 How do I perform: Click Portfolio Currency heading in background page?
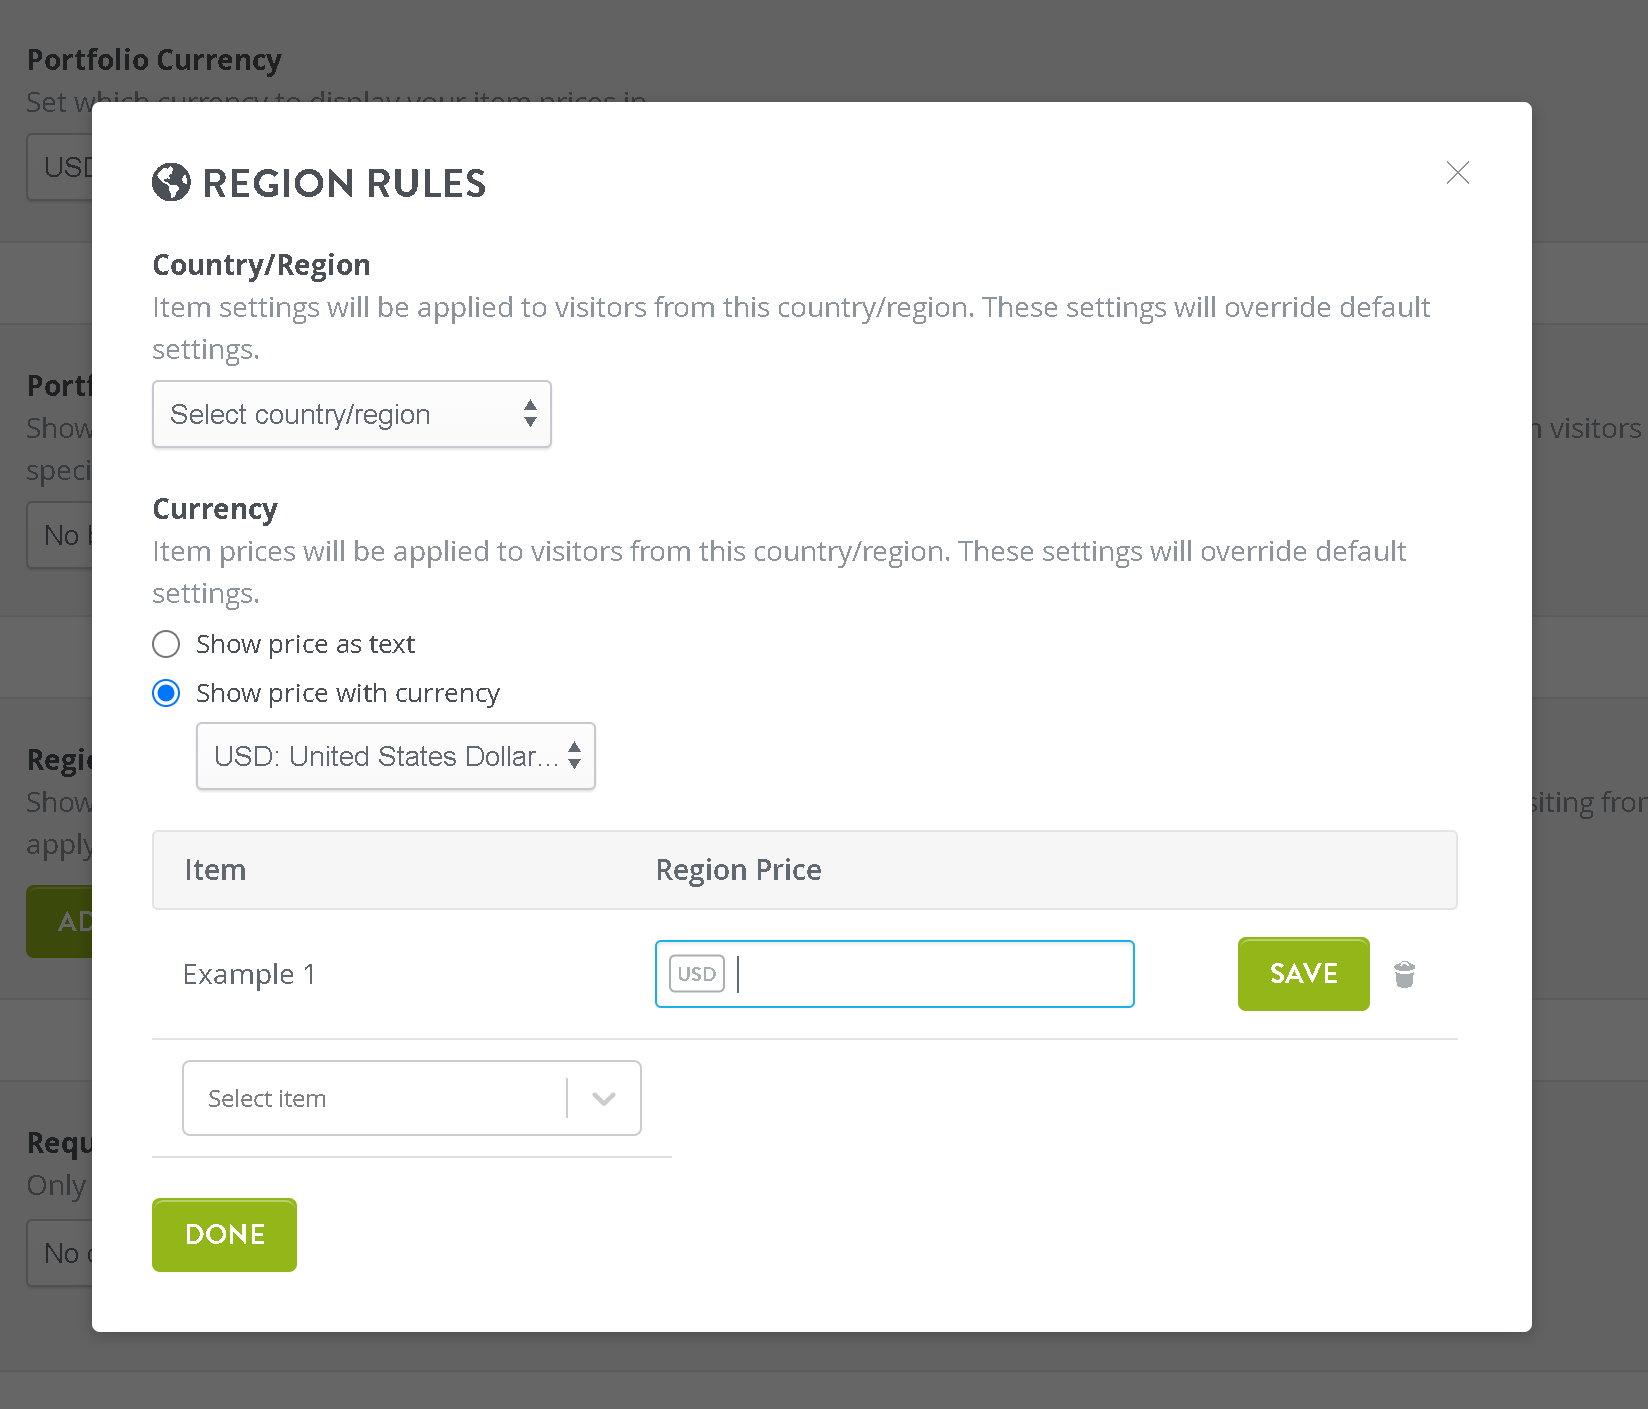click(154, 60)
